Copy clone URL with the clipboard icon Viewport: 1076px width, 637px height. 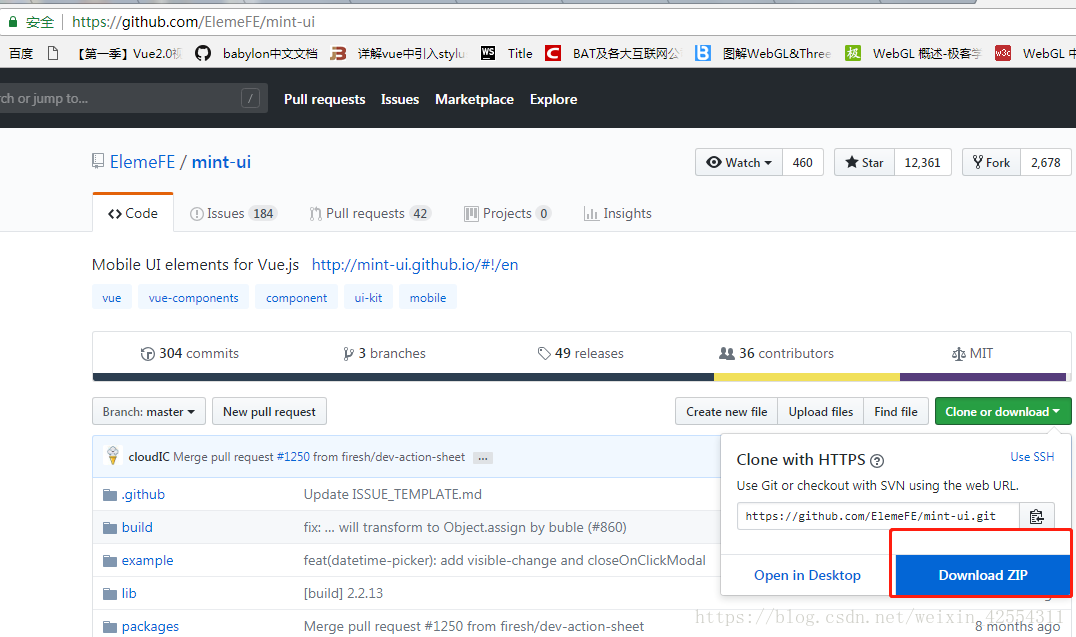click(1037, 516)
